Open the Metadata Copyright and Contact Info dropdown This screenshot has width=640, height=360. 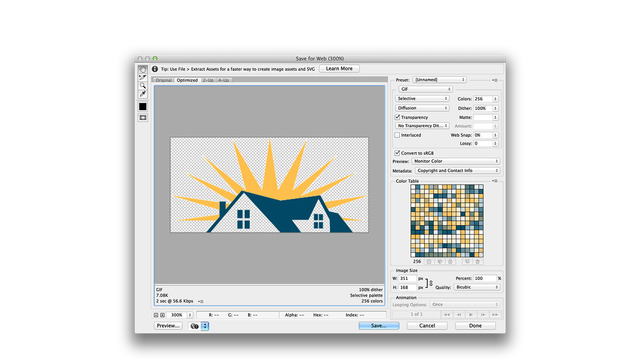click(457, 170)
